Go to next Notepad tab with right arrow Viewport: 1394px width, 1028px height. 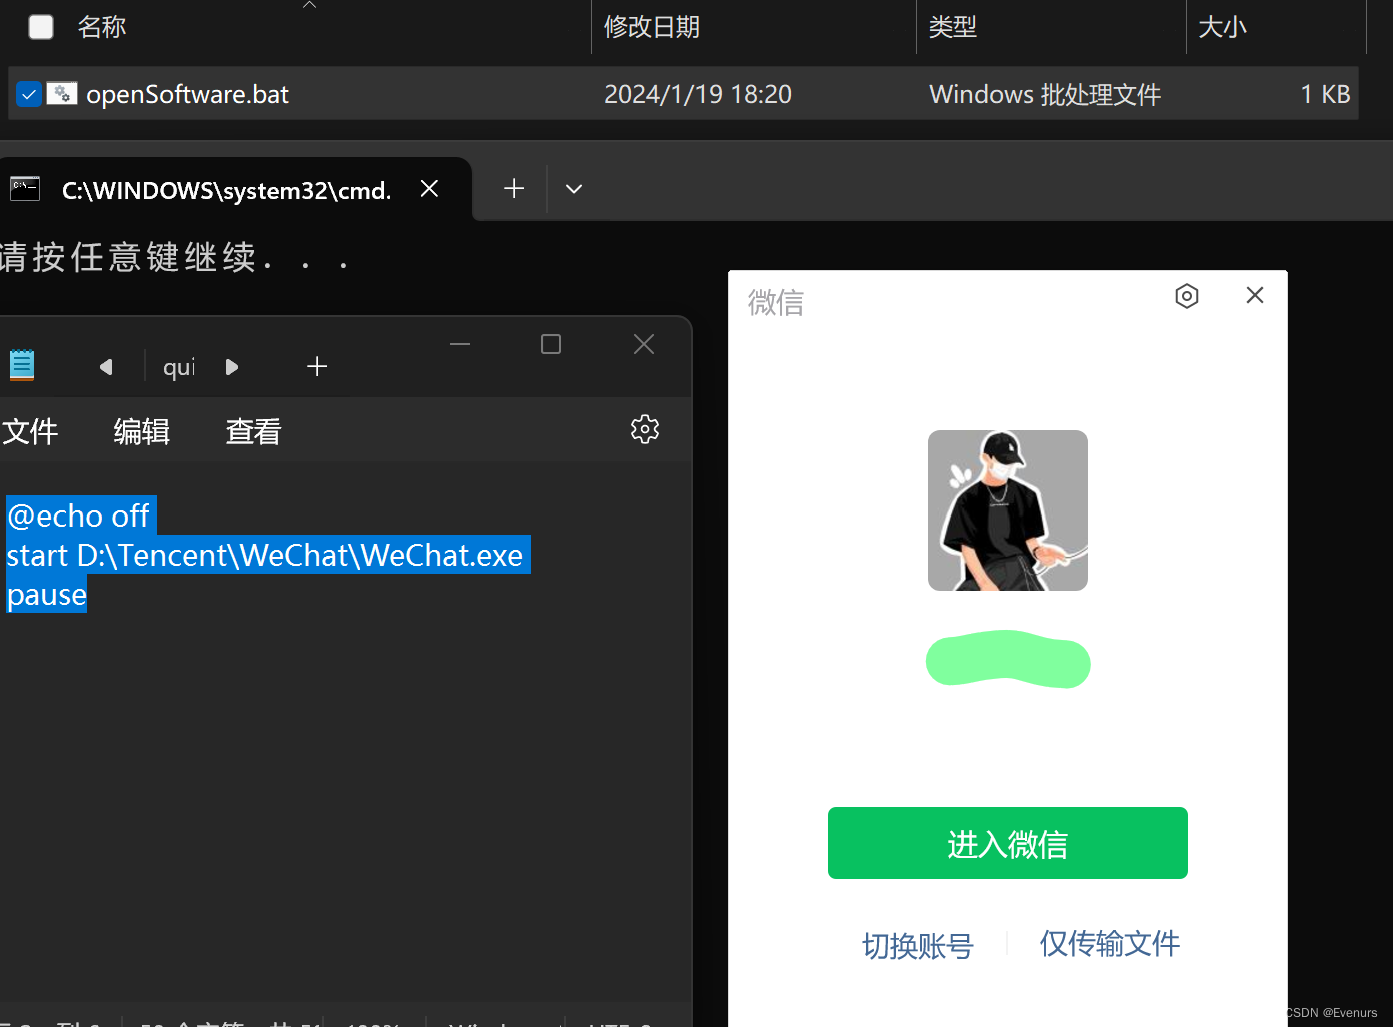[232, 367]
